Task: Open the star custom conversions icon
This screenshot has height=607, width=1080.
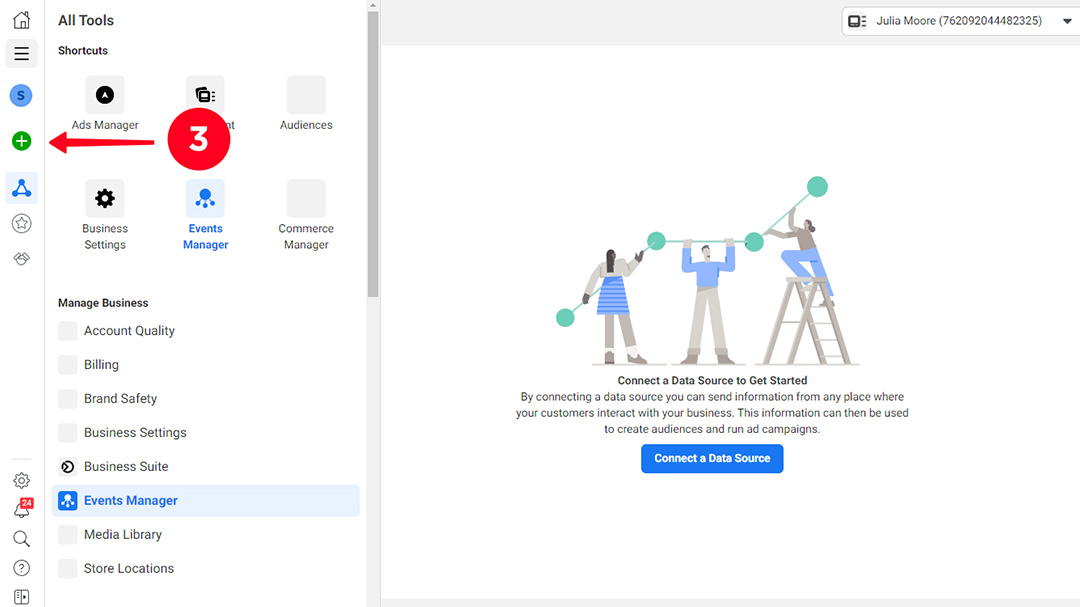Action: point(21,223)
